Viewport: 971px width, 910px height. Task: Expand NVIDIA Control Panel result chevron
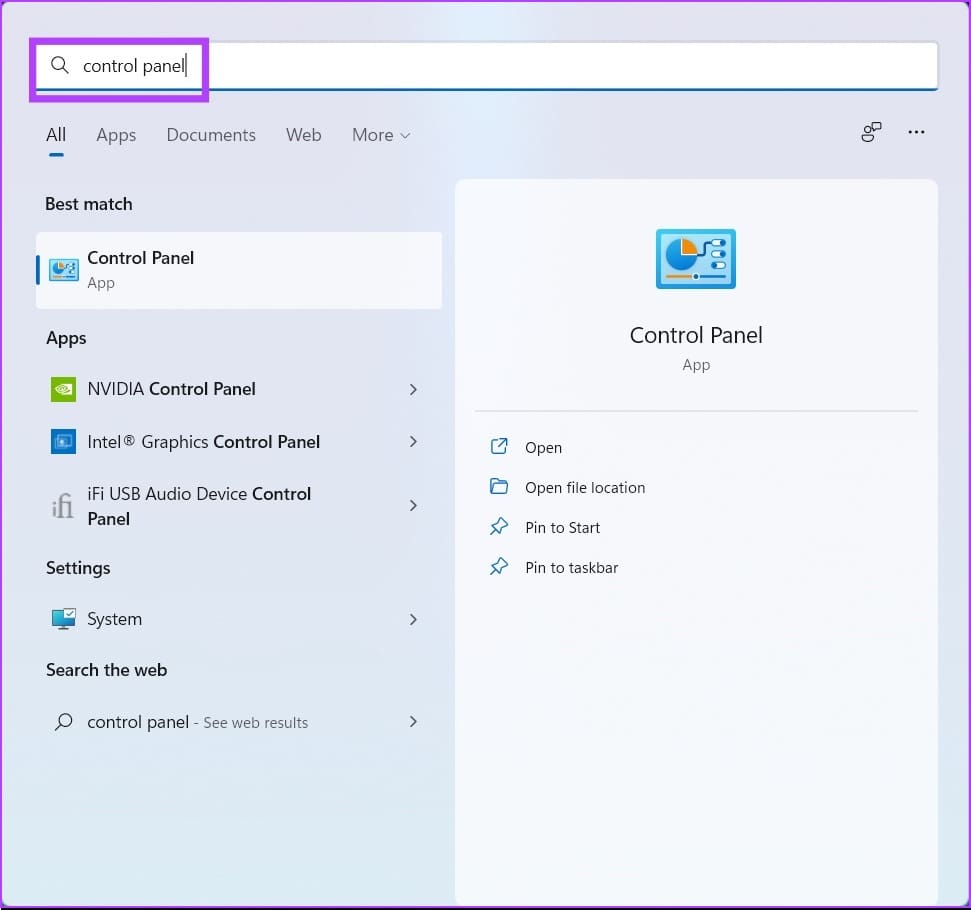pyautogui.click(x=413, y=389)
